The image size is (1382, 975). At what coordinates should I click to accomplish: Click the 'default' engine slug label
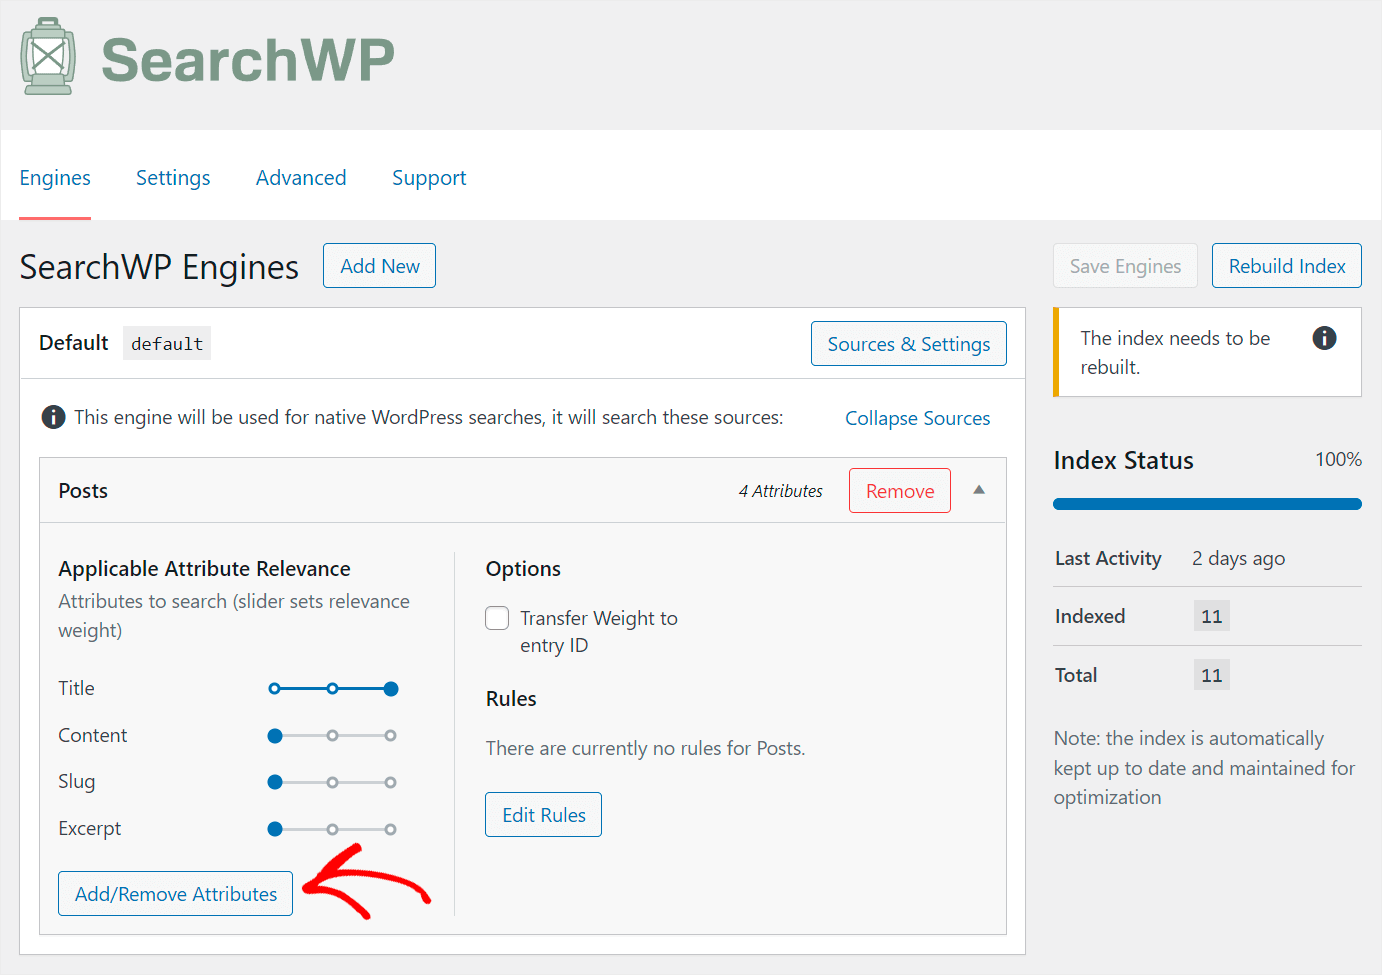tap(167, 343)
